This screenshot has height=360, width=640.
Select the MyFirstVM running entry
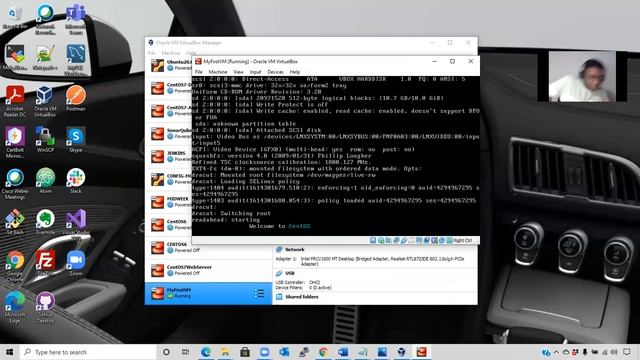209,293
